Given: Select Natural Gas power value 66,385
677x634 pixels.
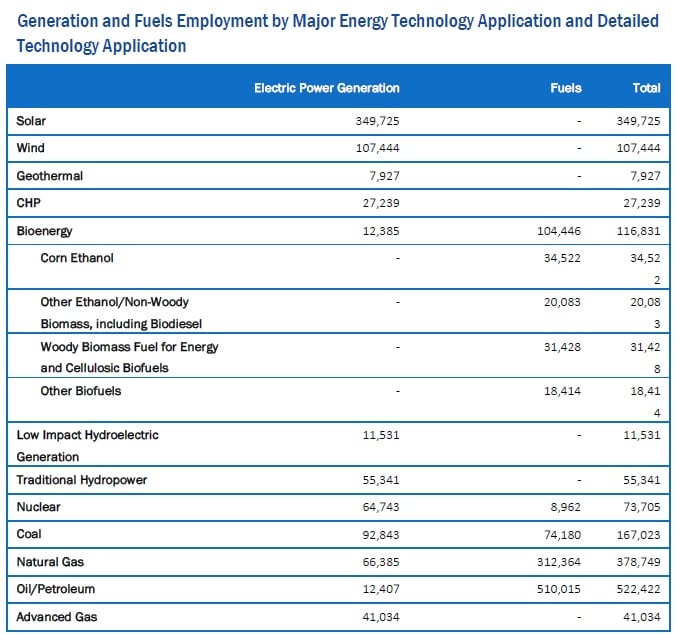Looking at the screenshot, I should (x=381, y=562).
